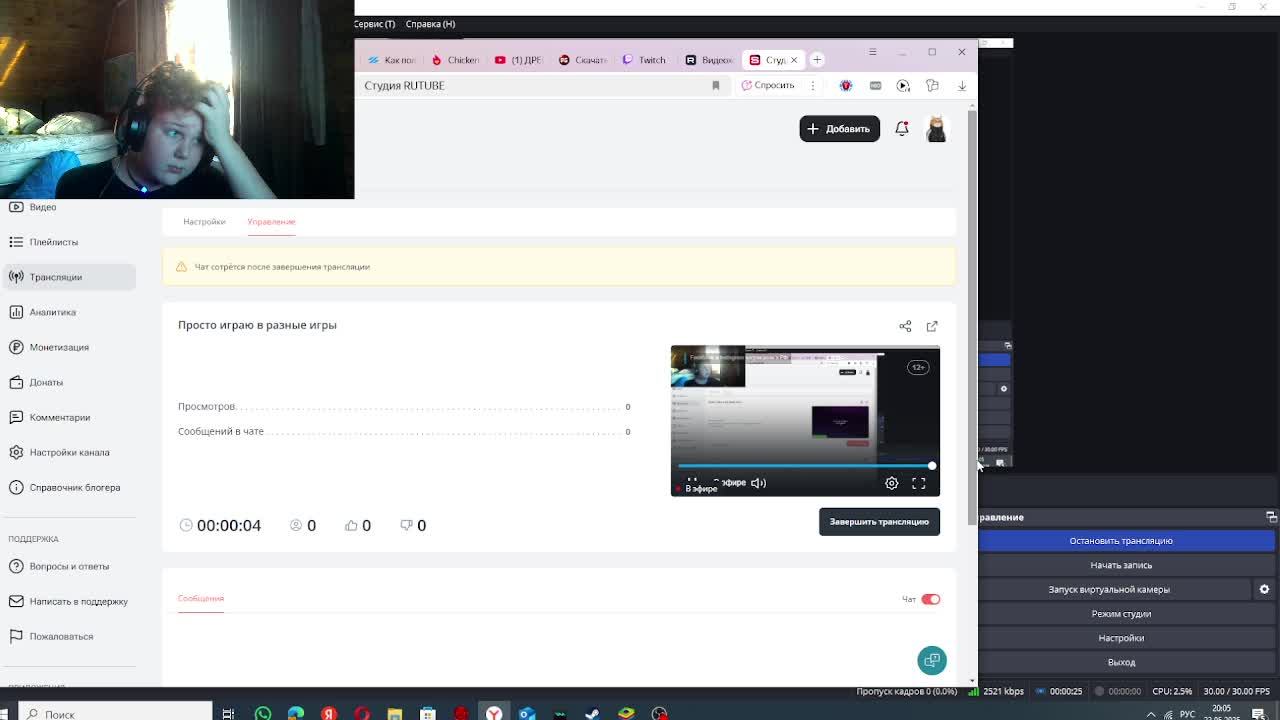Open the Yandex browser menu icon
The height and width of the screenshot is (720, 1280).
pyautogui.click(x=872, y=52)
